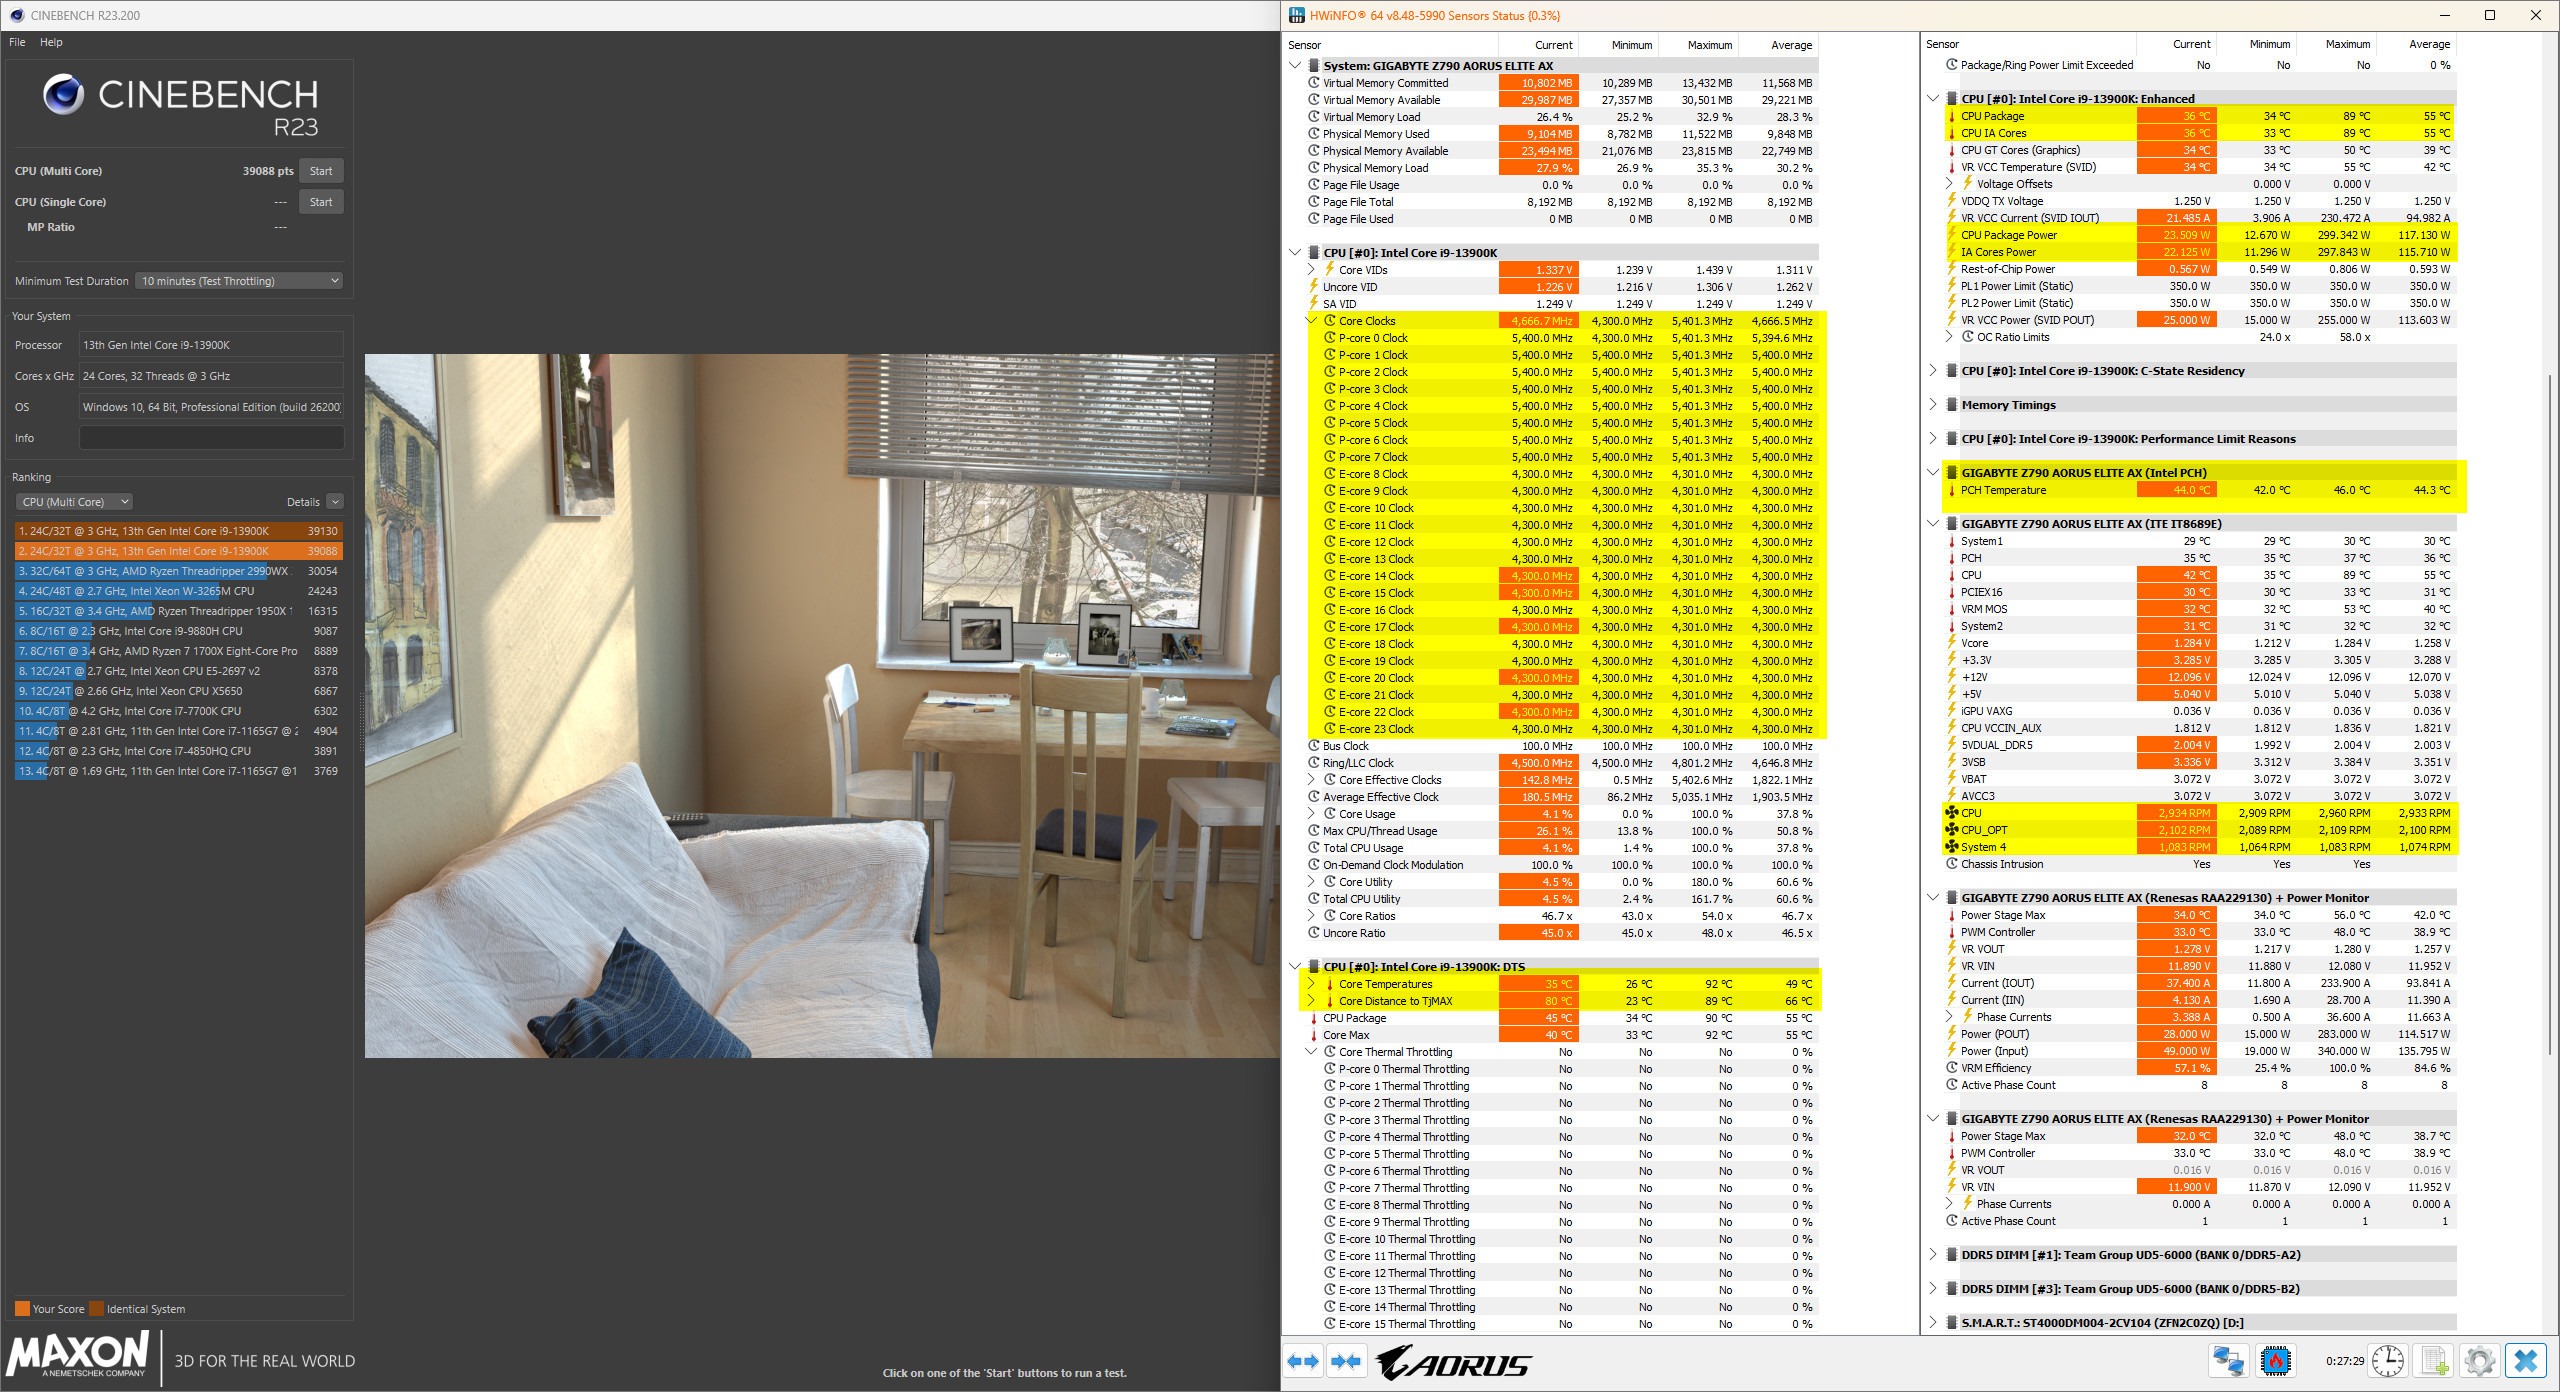This screenshot has width=2560, height=1392.
Task: Click the "39088 pts" multi core score
Action: [268, 171]
